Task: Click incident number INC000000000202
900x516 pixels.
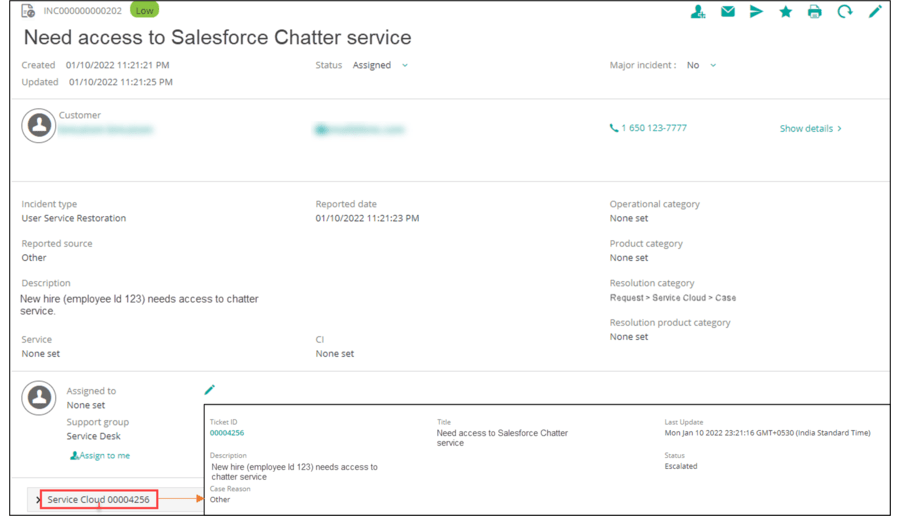Action: [x=83, y=10]
